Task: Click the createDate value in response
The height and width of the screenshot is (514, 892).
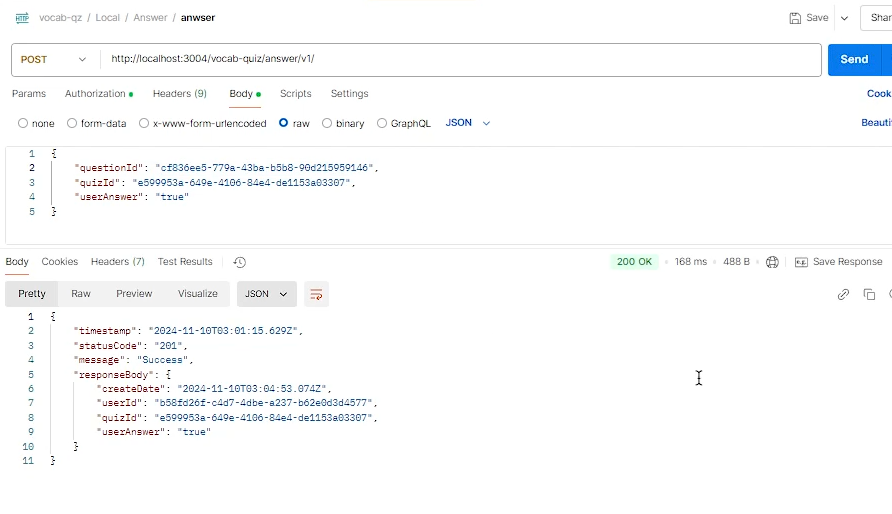Action: click(251, 389)
